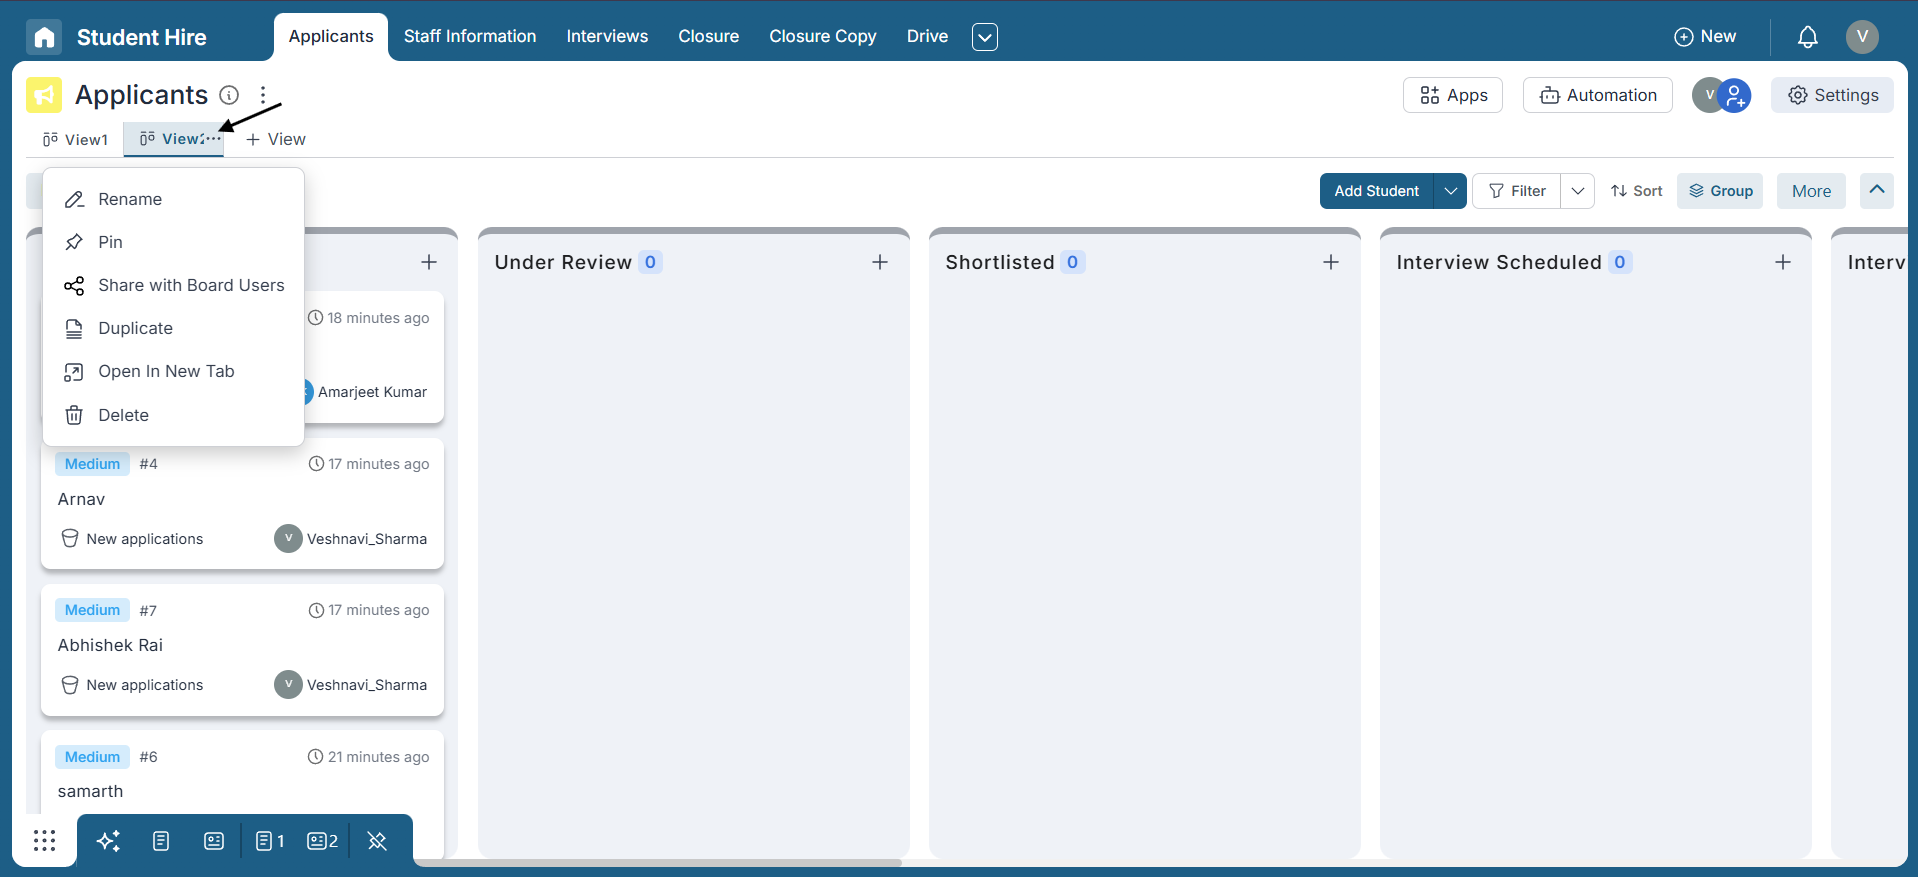This screenshot has height=877, width=1918.
Task: Click the card icon labeled 2
Action: (x=323, y=841)
